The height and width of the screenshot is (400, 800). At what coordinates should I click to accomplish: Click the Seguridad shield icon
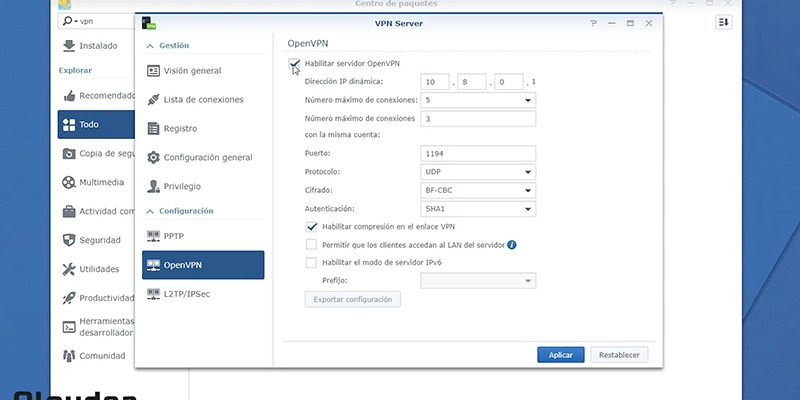click(69, 240)
